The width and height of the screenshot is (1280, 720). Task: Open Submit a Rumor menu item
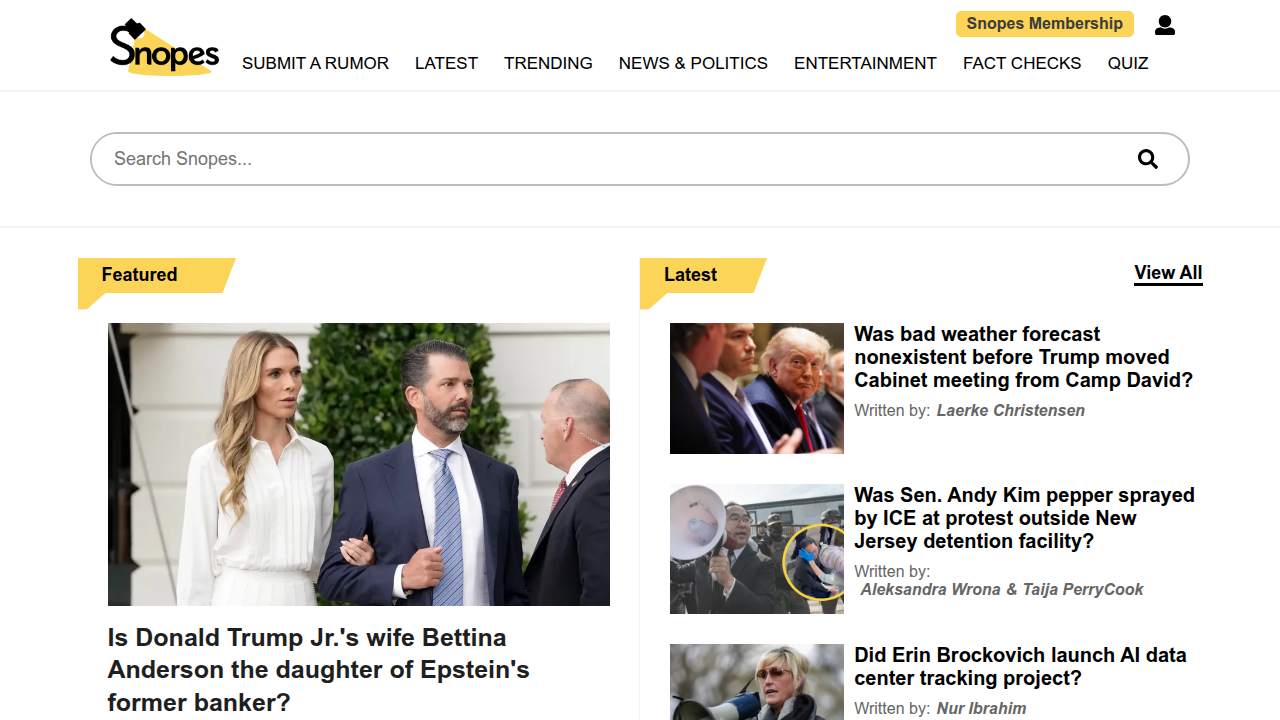click(315, 63)
